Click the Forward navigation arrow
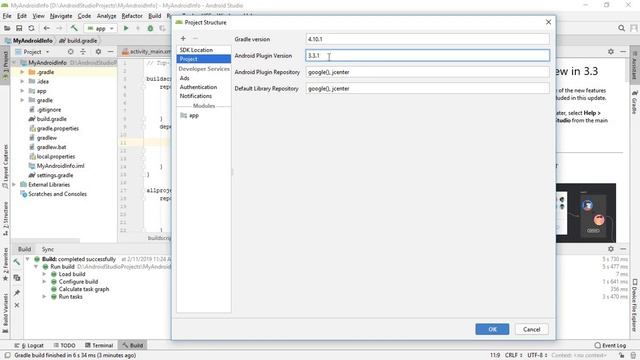640x360 pixels. click(59, 28)
